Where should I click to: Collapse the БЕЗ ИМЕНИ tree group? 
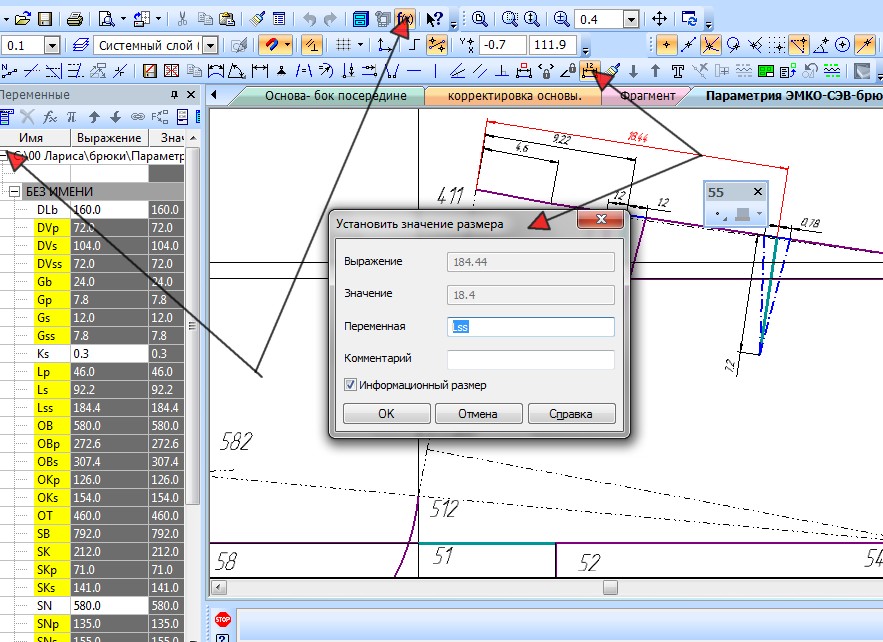click(x=14, y=192)
